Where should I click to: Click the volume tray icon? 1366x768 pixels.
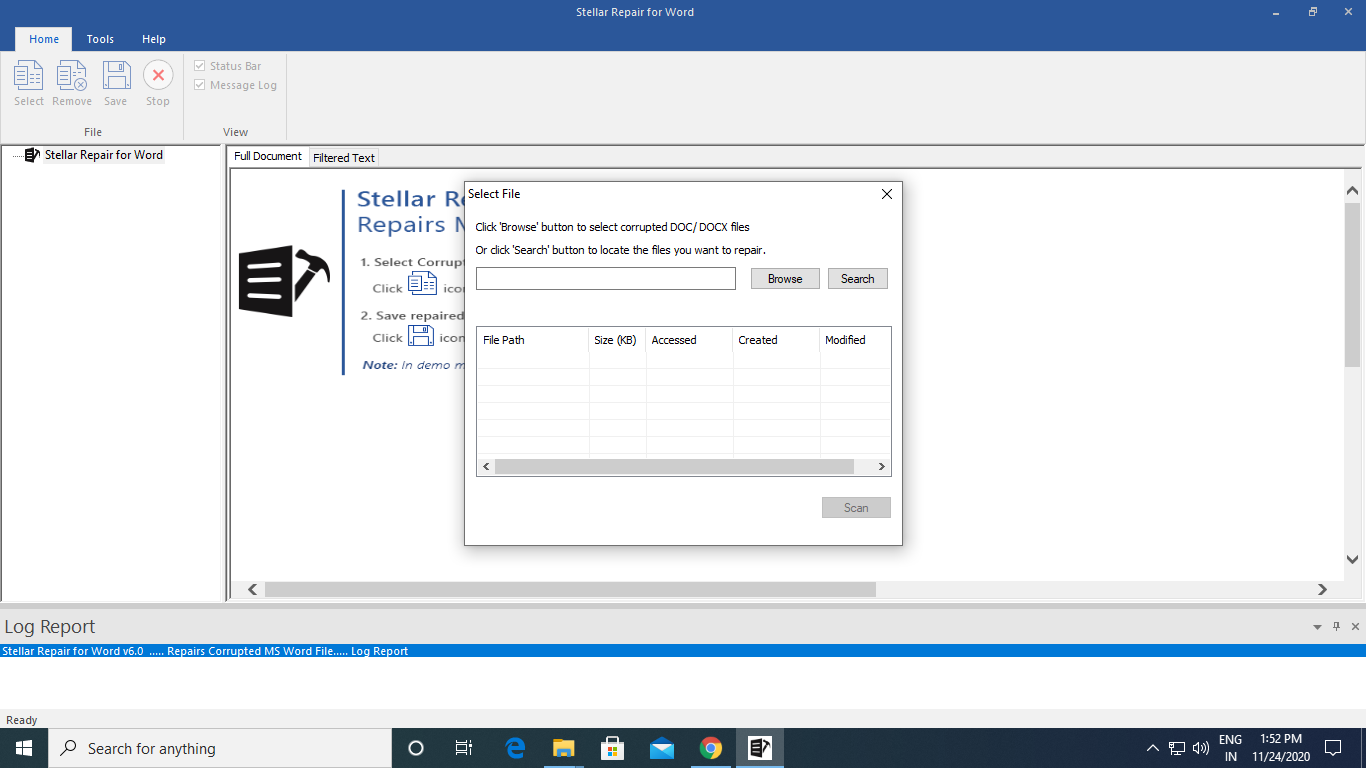click(1201, 748)
